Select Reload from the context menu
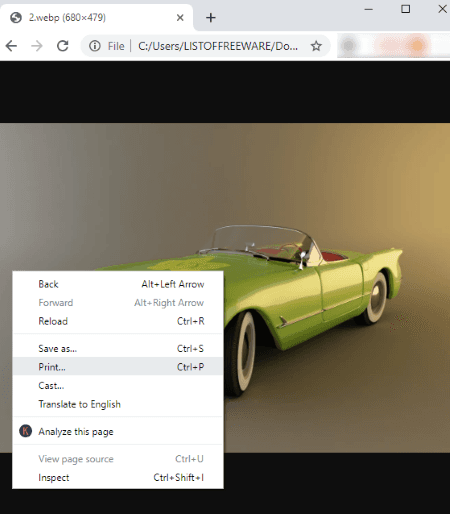The image size is (450, 514). [x=118, y=321]
